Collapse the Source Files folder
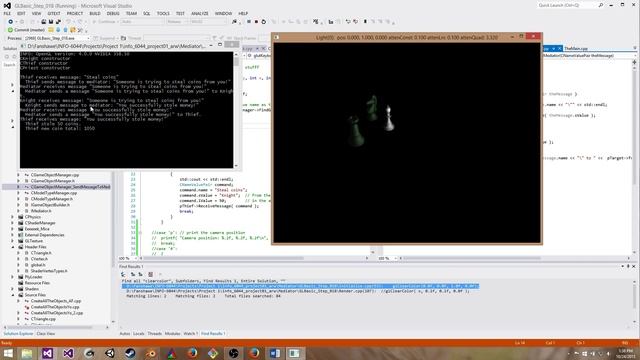This screenshot has width=640, height=360. pos(13,295)
